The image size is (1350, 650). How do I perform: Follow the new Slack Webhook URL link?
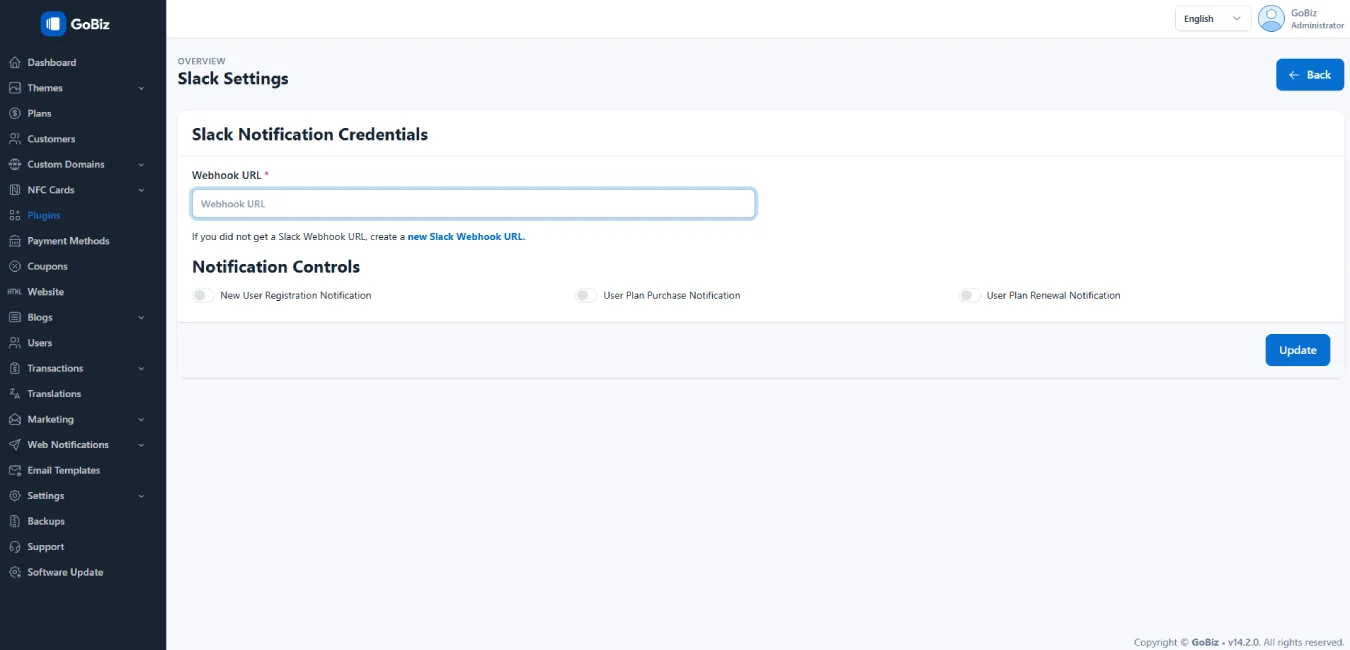pyautogui.click(x=466, y=237)
